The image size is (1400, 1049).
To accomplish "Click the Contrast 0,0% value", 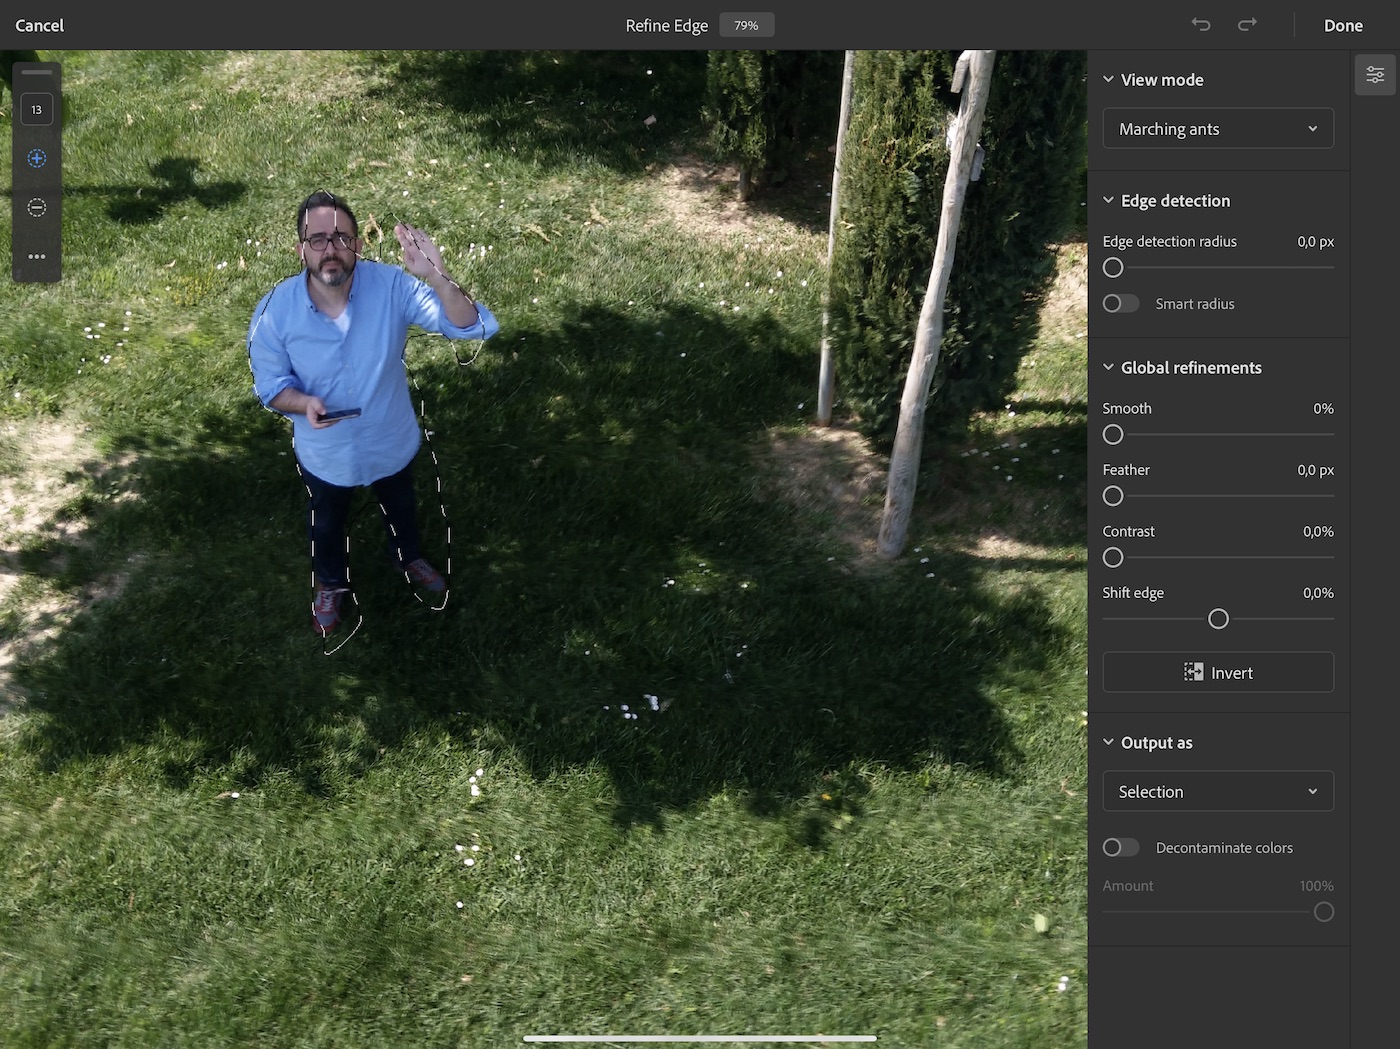I will [1318, 531].
